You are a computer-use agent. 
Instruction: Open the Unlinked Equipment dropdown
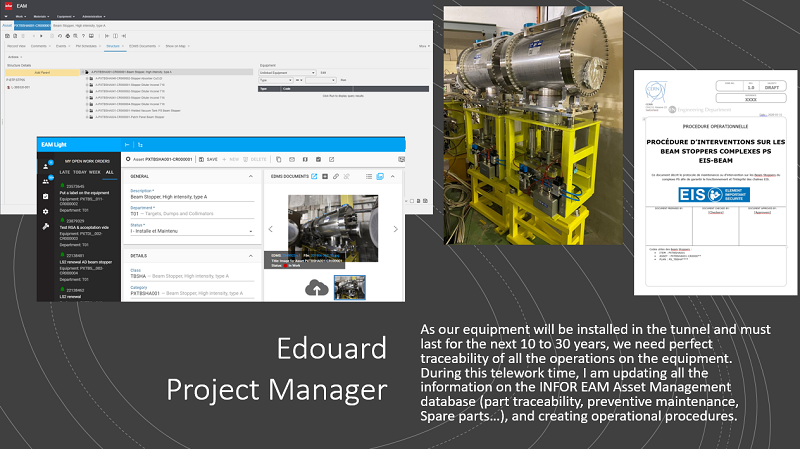[287, 72]
